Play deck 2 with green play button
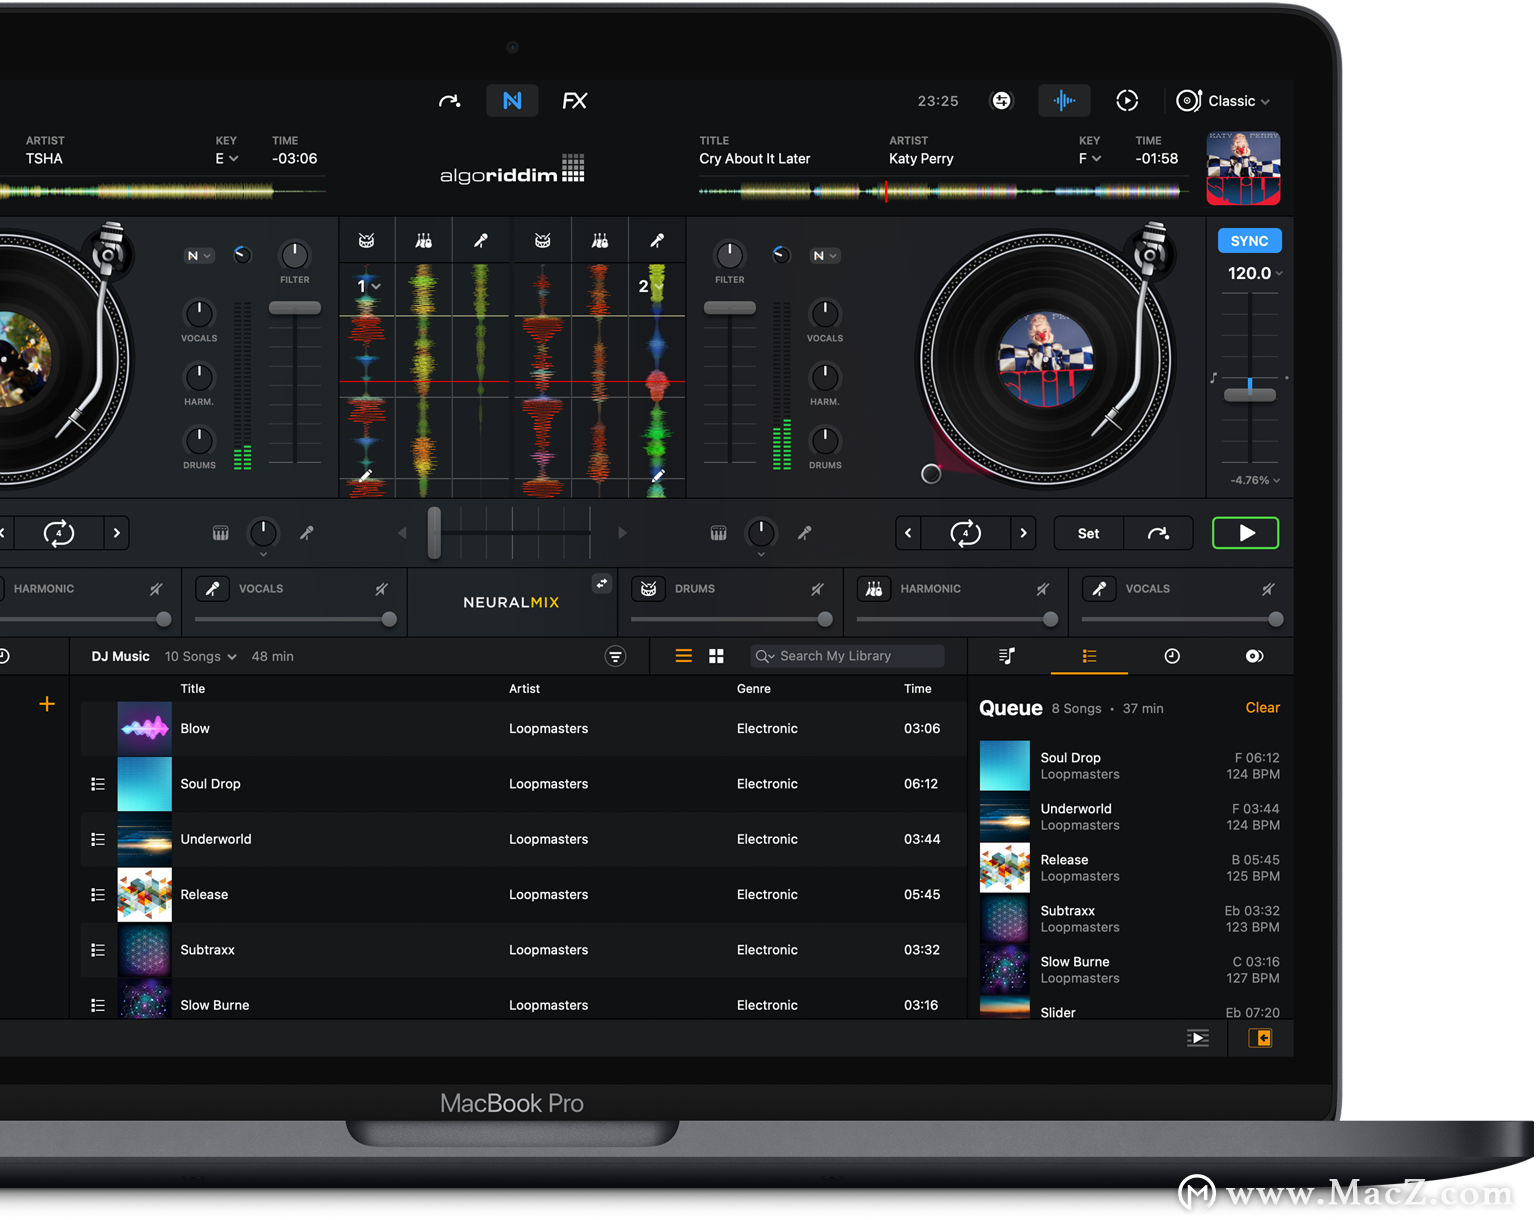 1245,533
